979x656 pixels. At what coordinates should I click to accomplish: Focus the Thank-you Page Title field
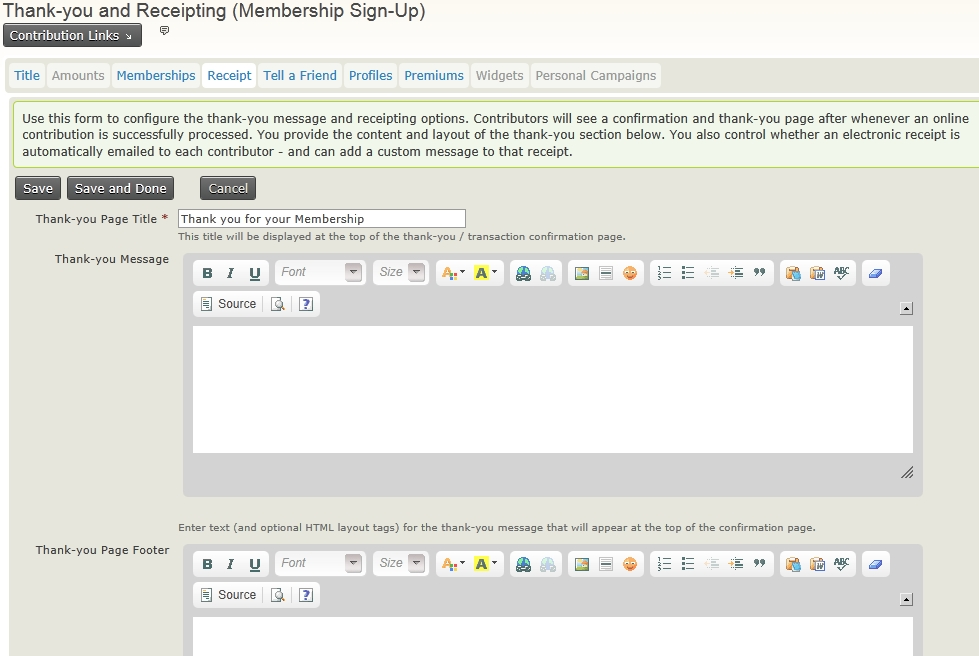pos(321,219)
